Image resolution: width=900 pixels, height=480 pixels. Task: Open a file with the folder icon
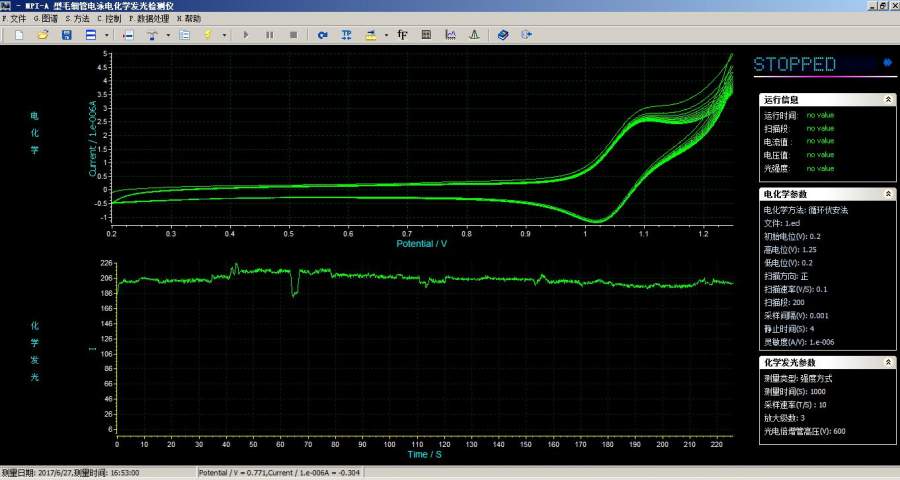pos(43,35)
